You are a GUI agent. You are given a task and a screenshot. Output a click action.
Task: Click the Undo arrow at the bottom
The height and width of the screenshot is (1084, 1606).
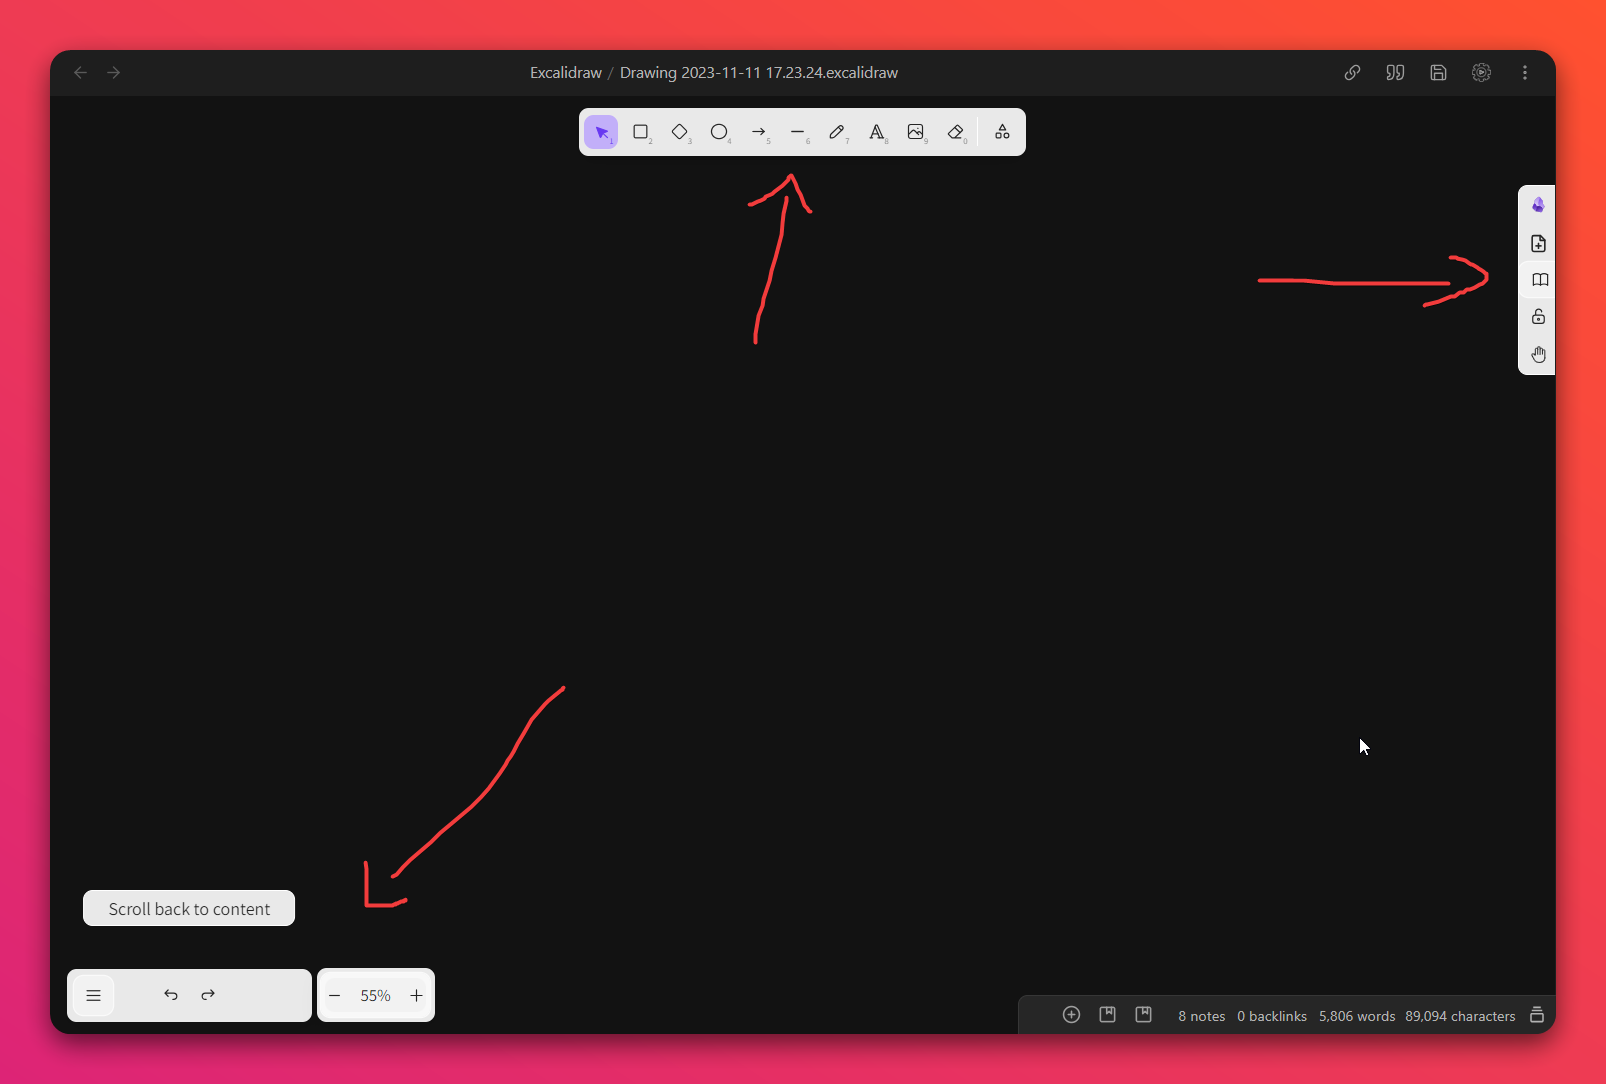click(x=170, y=995)
